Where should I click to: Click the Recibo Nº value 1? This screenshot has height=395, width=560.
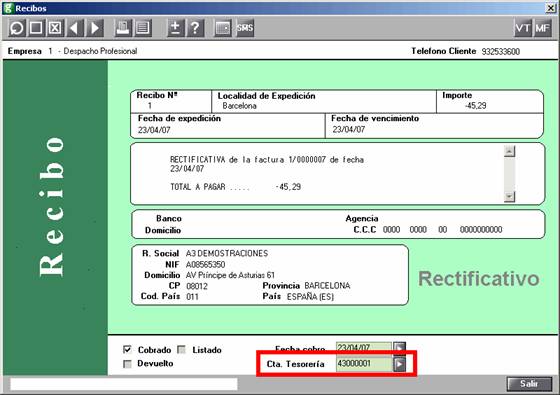(x=150, y=106)
